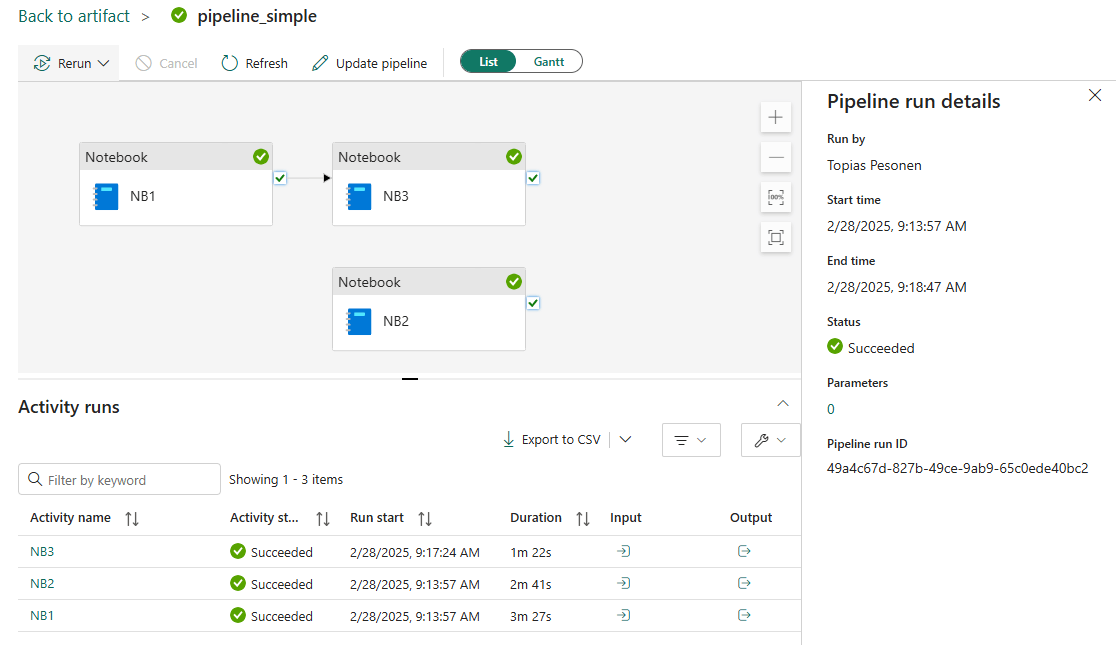Switch to the List view

(x=488, y=62)
